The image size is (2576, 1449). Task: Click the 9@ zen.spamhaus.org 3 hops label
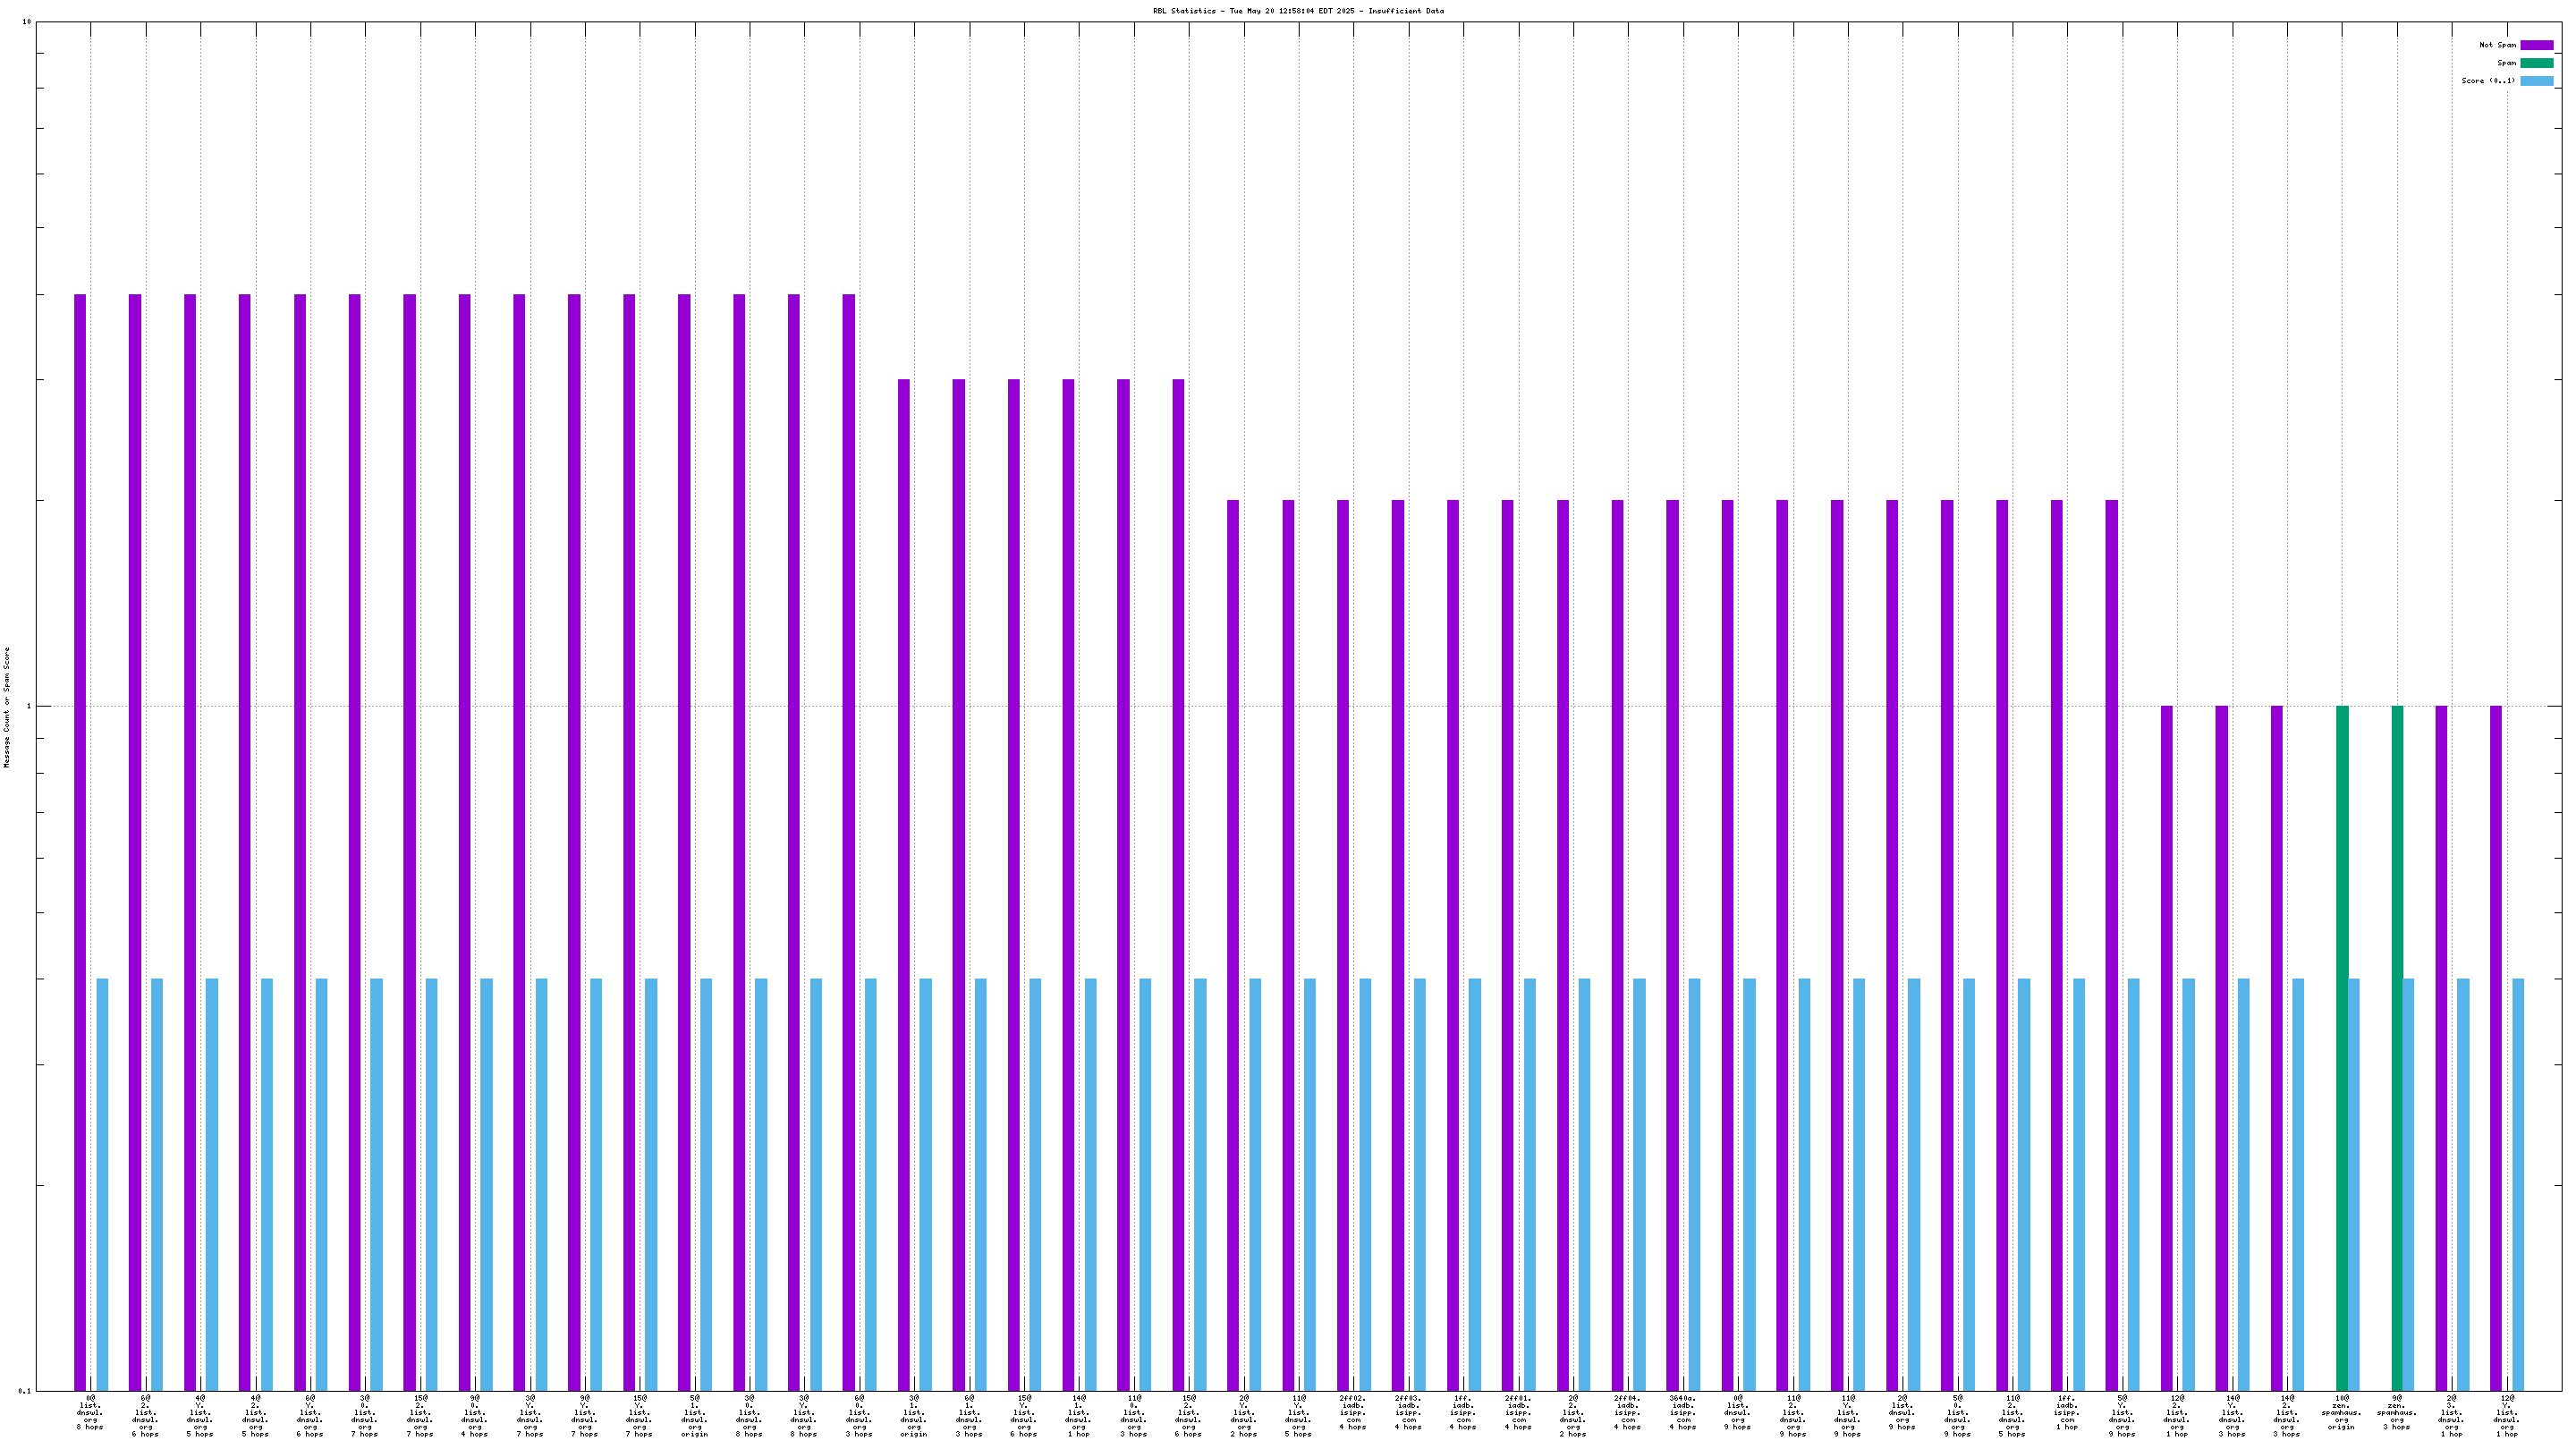2396,1415
